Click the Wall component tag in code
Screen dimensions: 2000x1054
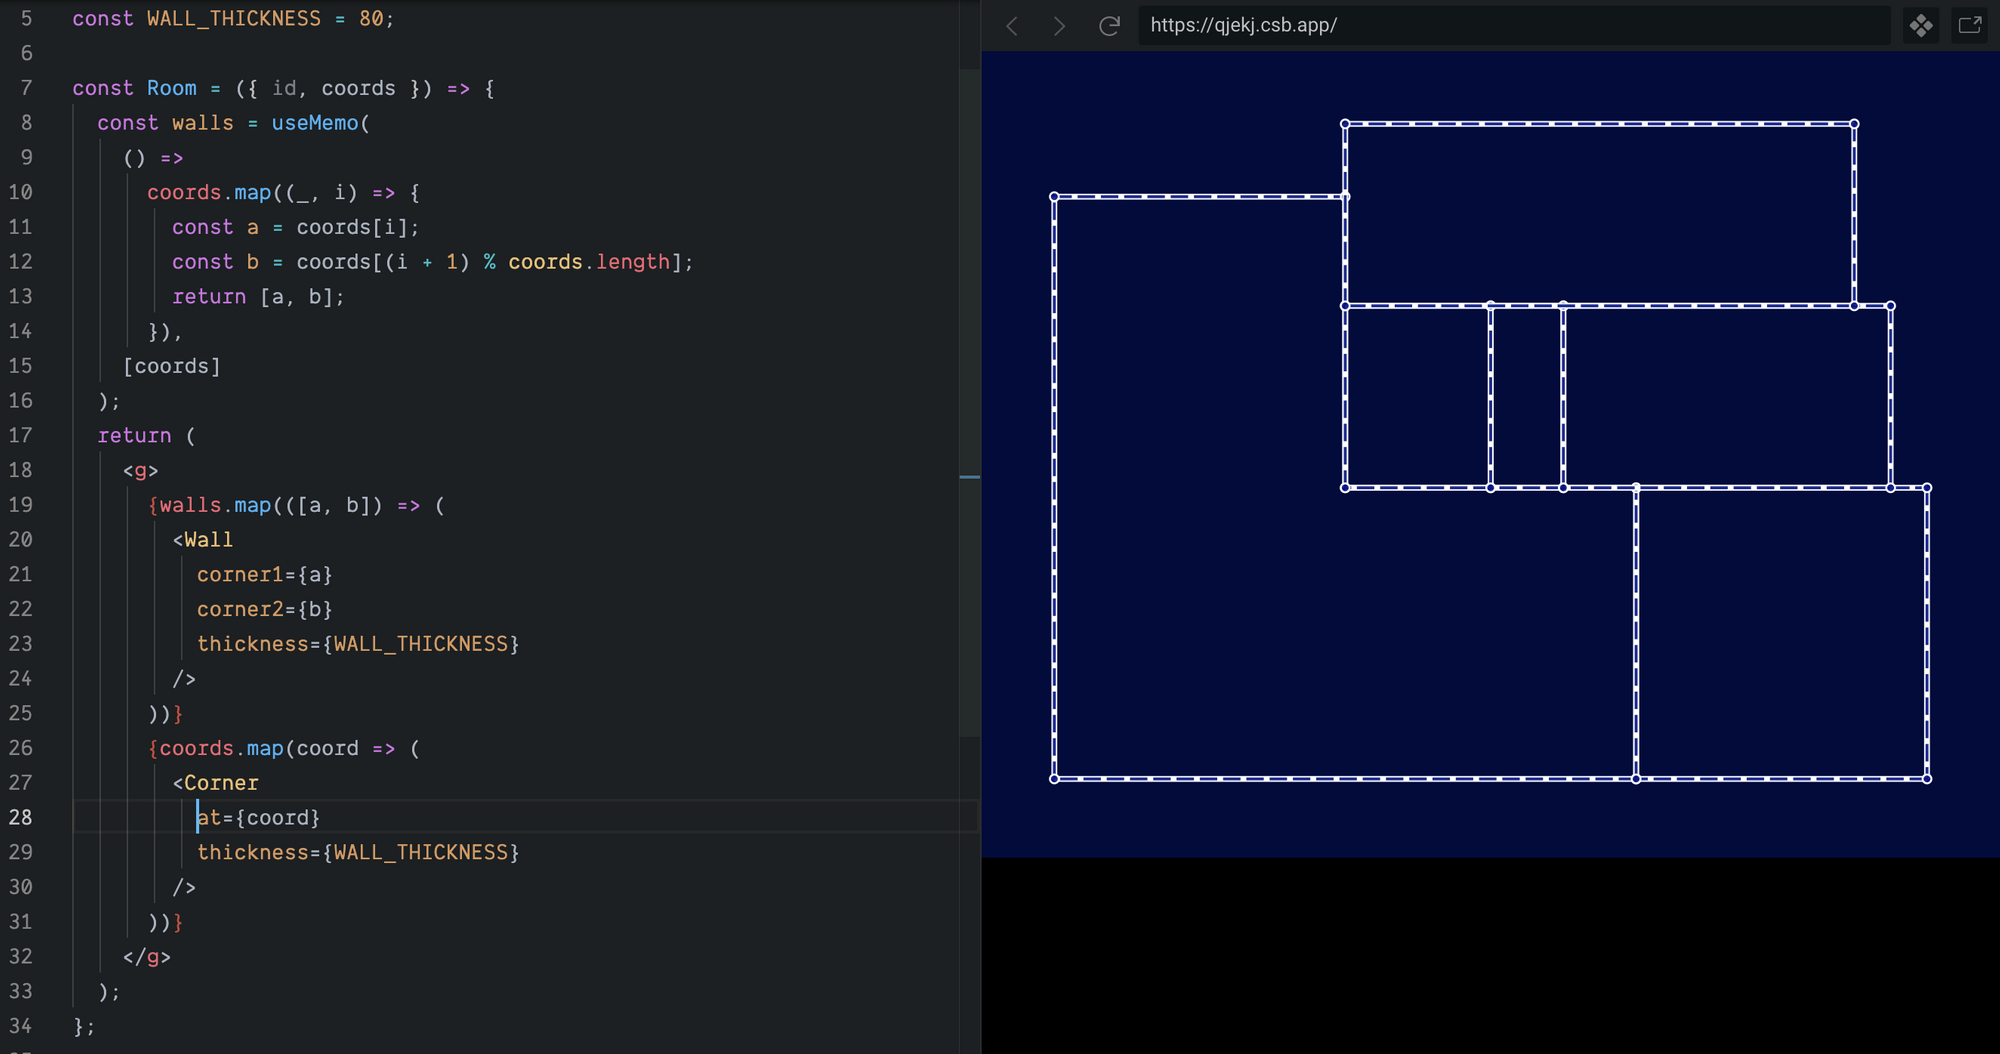click(208, 540)
